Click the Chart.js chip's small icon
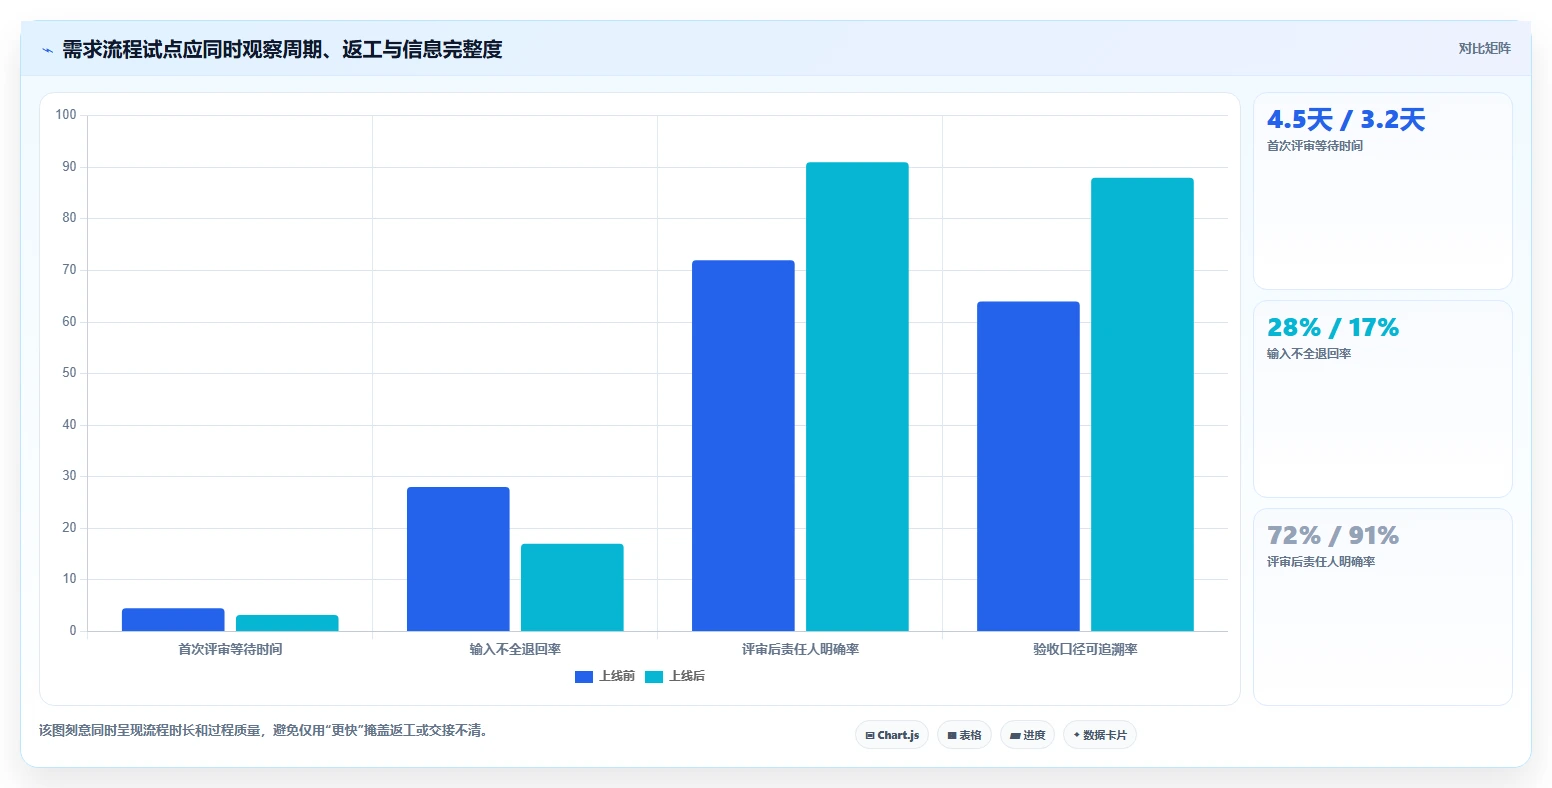Viewport: 1552px width, 788px height. 870,735
